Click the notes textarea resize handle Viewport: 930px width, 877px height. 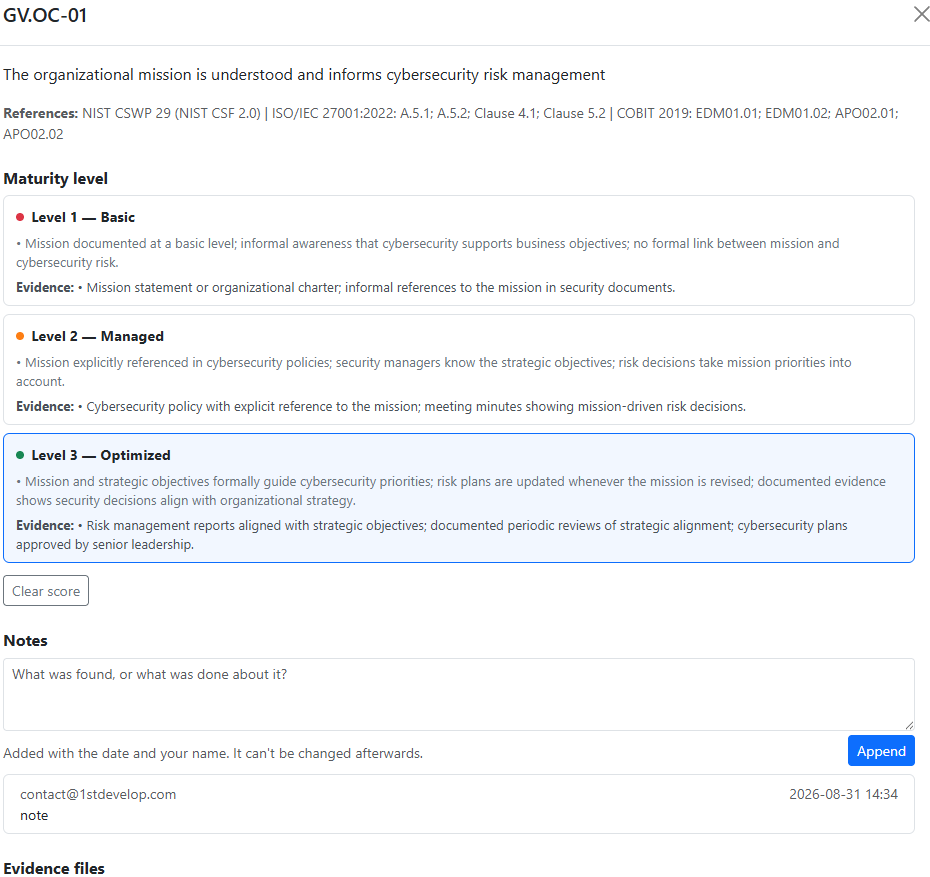coord(909,725)
